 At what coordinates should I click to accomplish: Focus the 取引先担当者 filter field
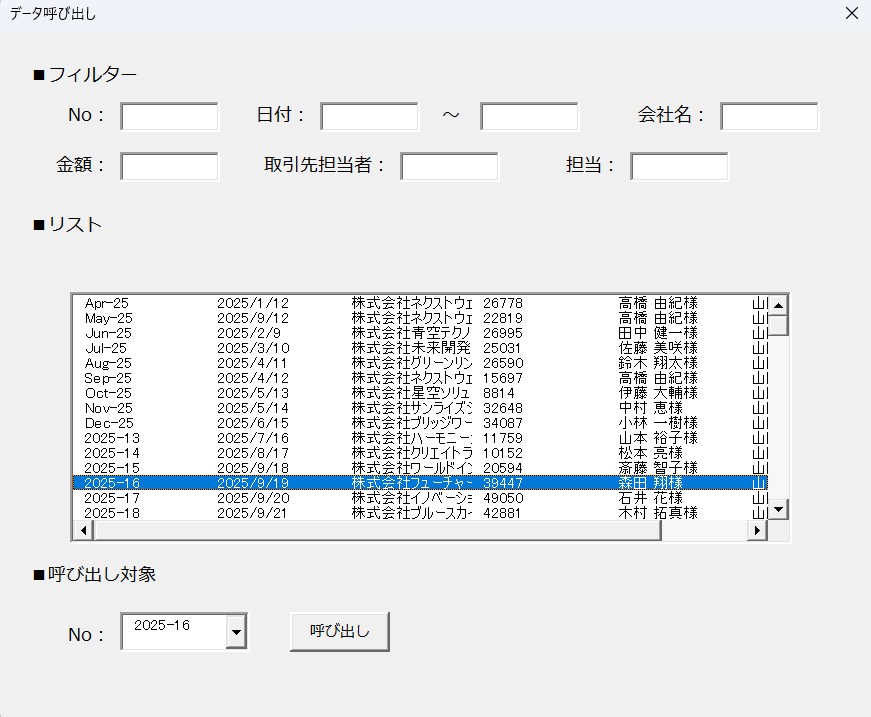click(x=449, y=166)
